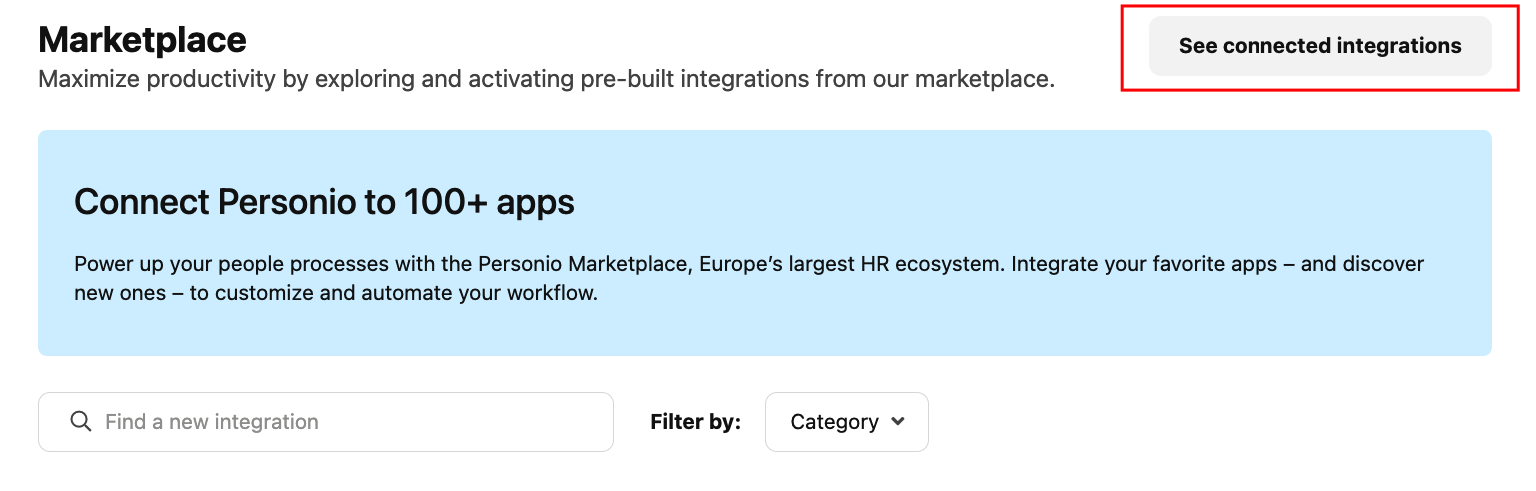Click the search icon inside integration field
Viewport: 1536px width, 491px height.
[81, 422]
